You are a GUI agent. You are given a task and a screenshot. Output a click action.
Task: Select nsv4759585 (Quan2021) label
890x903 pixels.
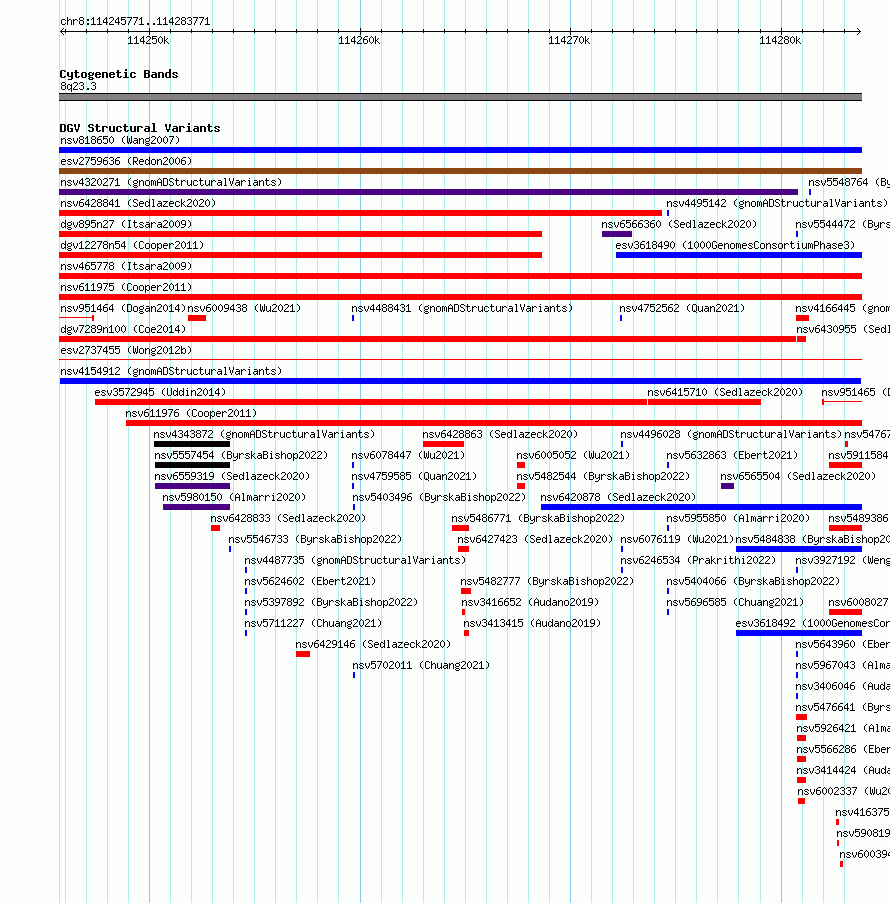[x=414, y=477]
